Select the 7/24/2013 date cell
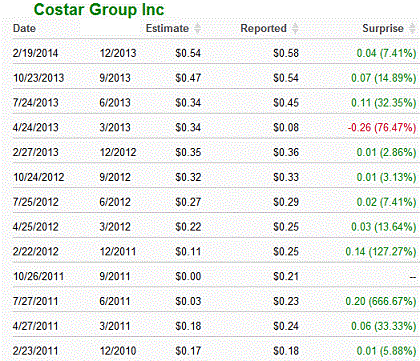The image size is (420, 361). click(36, 103)
